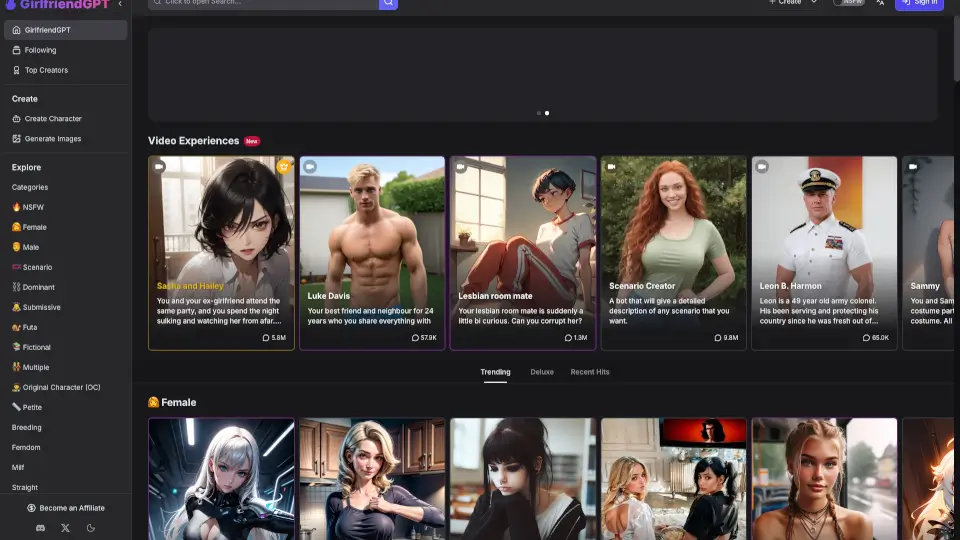Click the New badge beside Video Experiences
This screenshot has height=540, width=960.
pos(252,141)
